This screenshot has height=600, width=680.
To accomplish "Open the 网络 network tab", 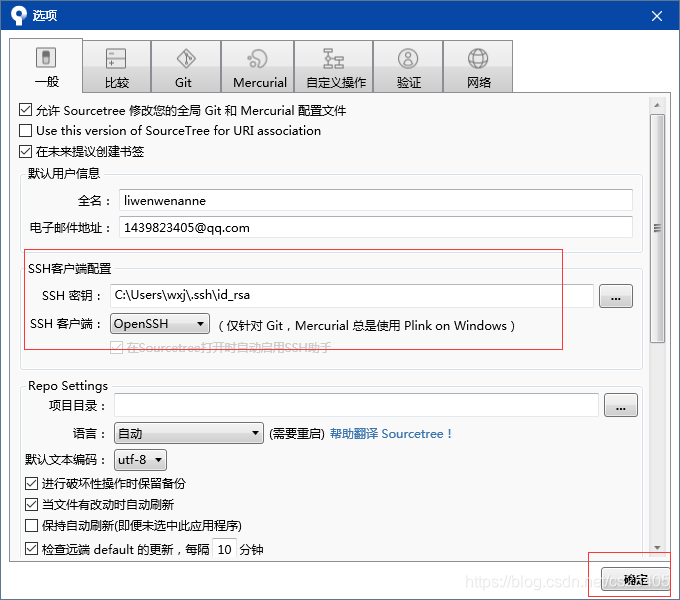I will pos(478,67).
